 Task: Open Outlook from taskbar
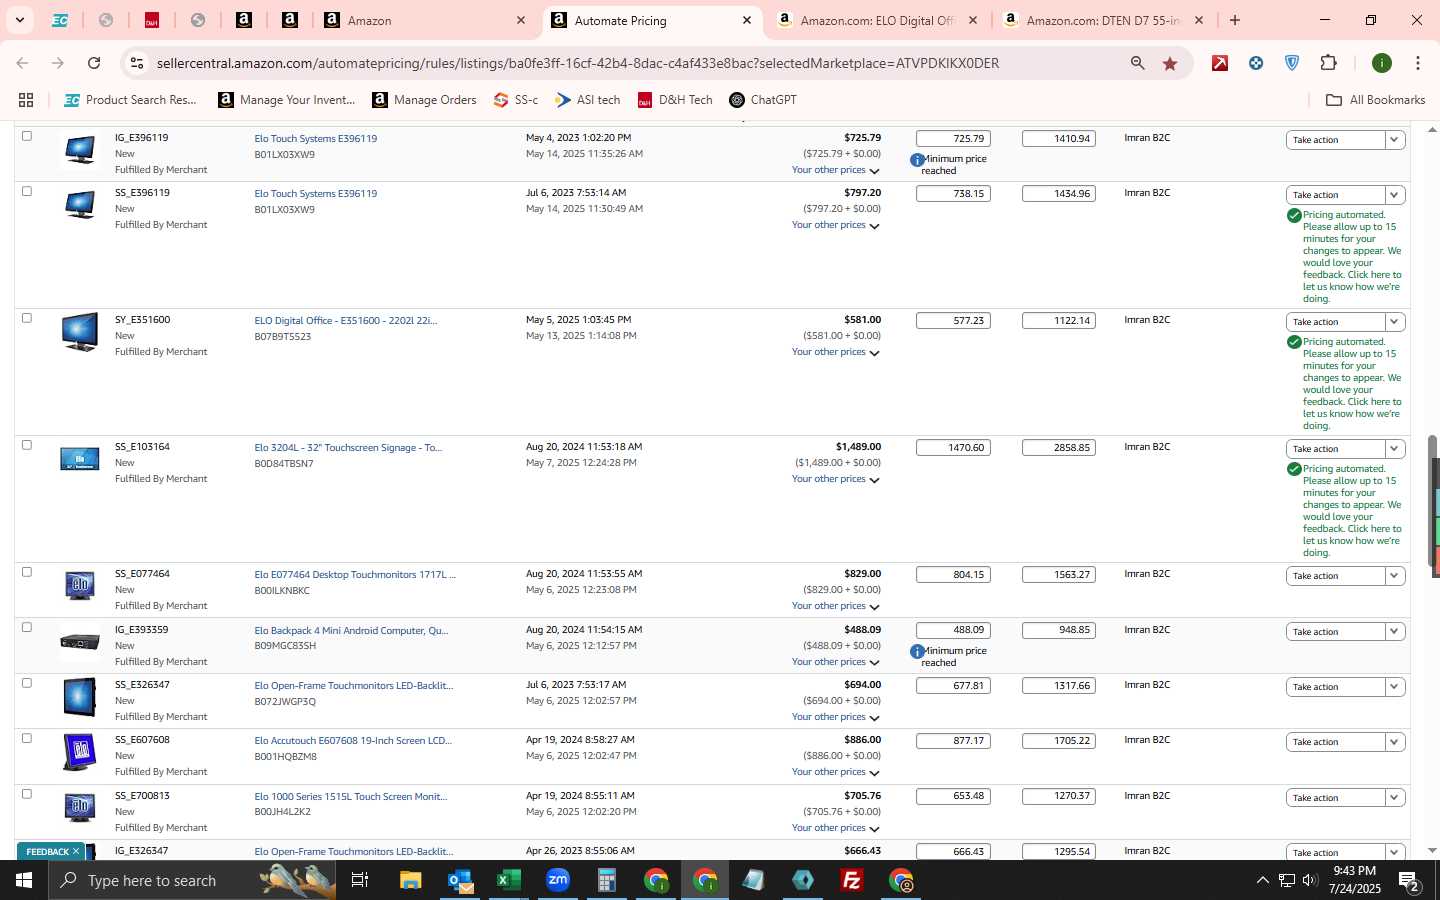pyautogui.click(x=460, y=880)
